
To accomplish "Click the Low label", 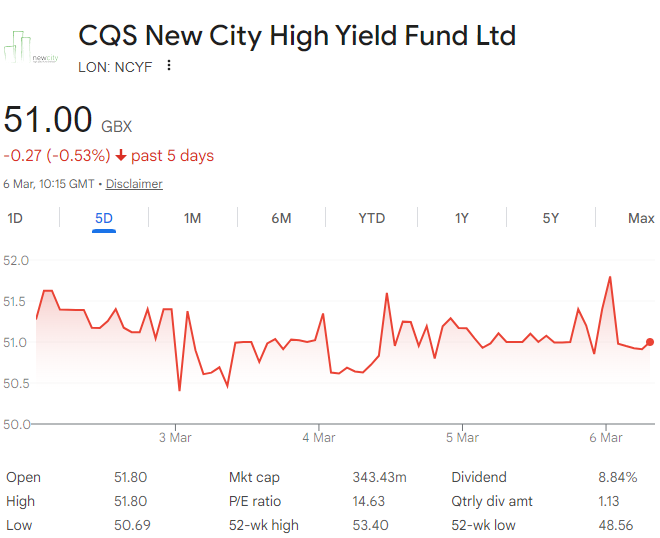I will click(19, 525).
